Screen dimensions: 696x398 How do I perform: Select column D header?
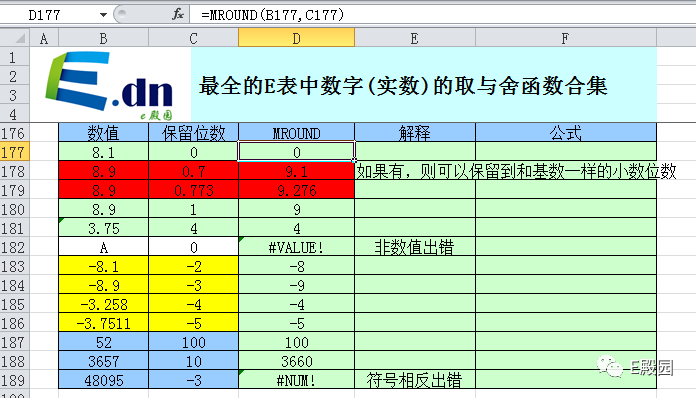point(297,38)
